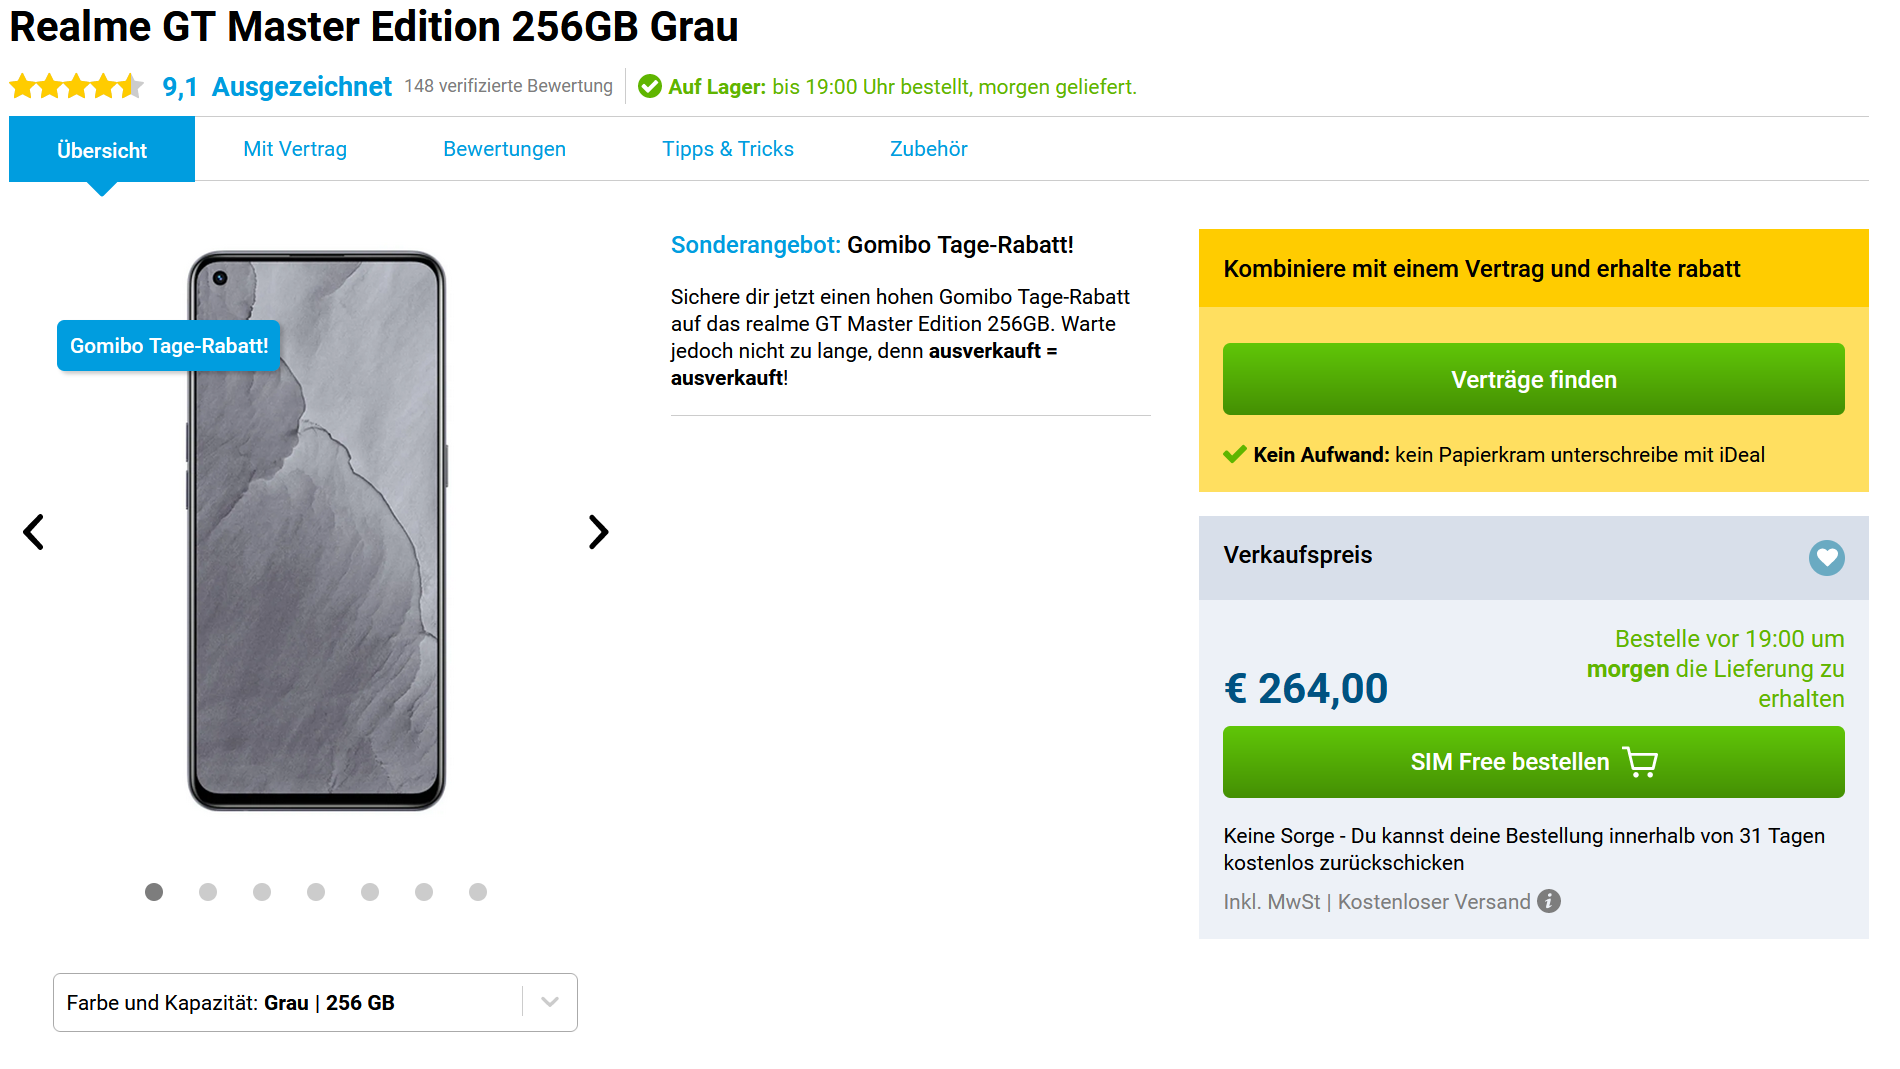The height and width of the screenshot is (1069, 1900).
Task: Select the third image carousel dot
Action: click(x=262, y=892)
